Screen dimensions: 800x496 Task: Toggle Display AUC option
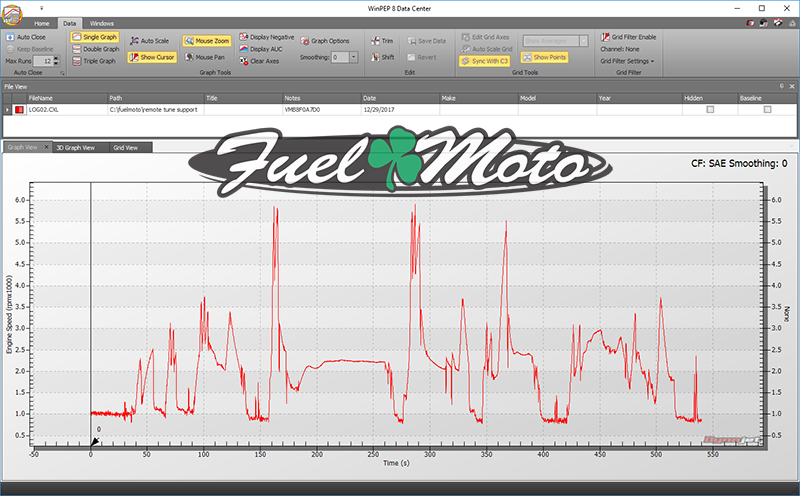(261, 49)
